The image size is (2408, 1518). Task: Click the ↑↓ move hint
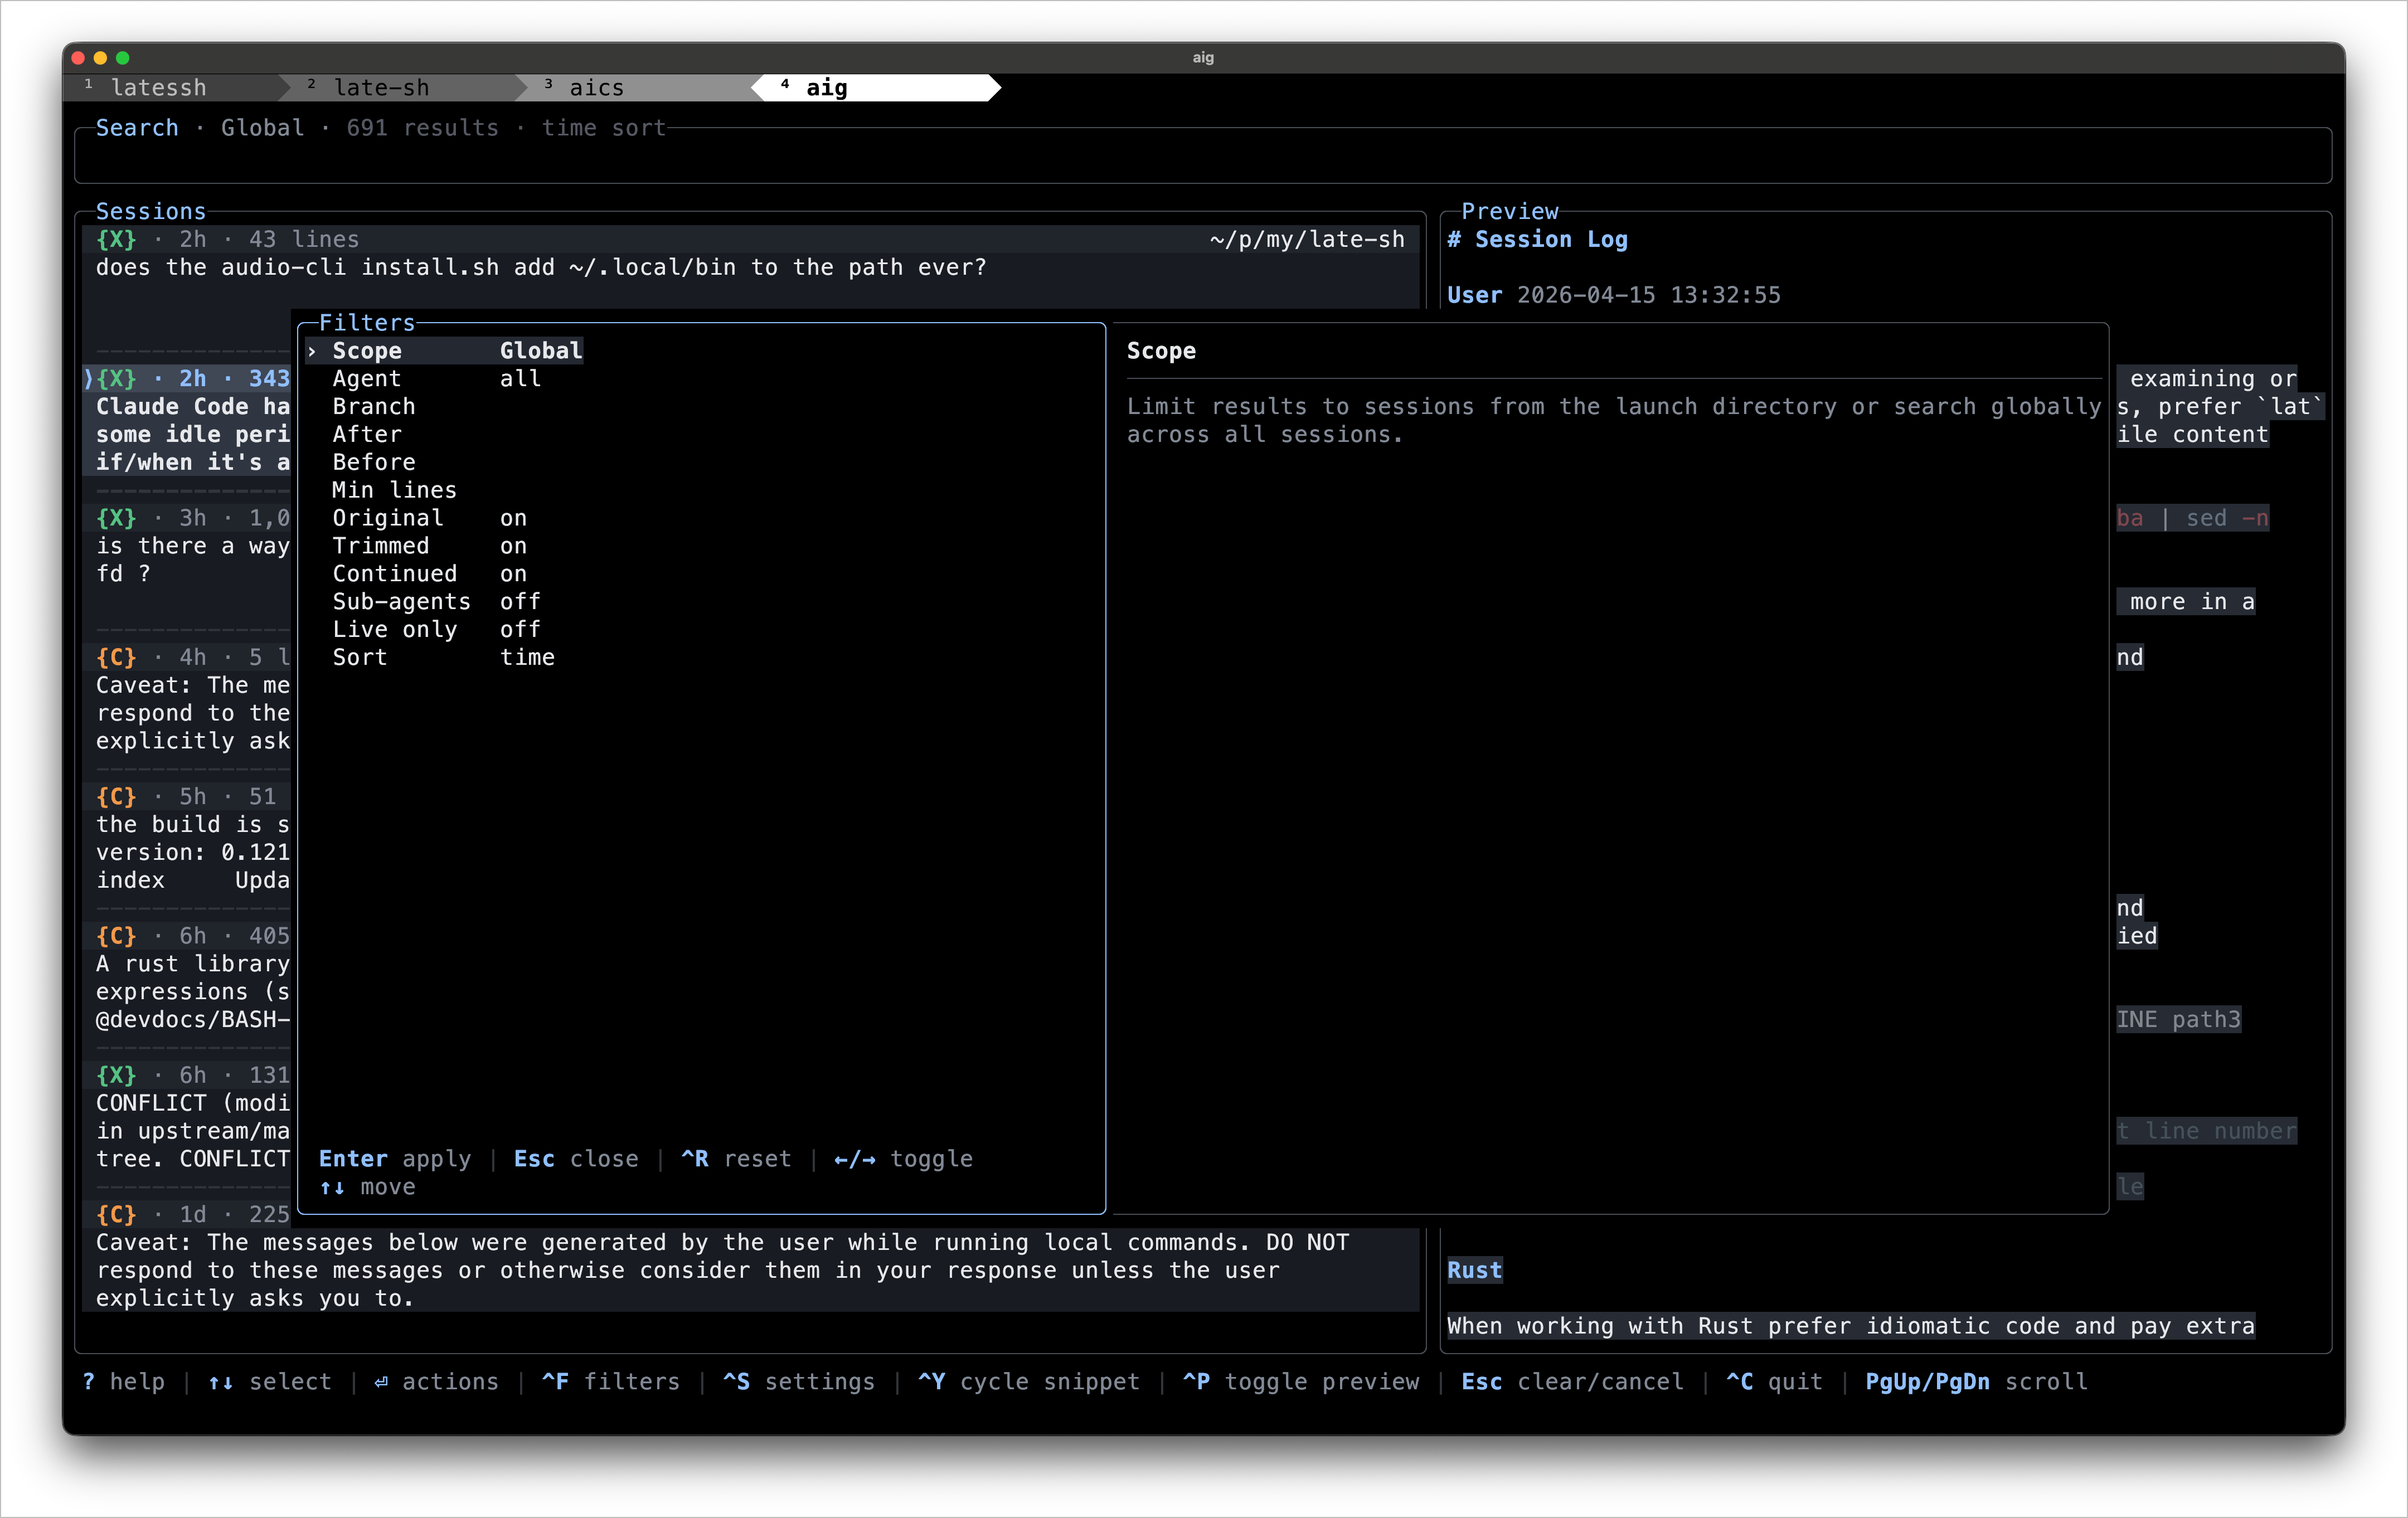pyautogui.click(x=368, y=1187)
